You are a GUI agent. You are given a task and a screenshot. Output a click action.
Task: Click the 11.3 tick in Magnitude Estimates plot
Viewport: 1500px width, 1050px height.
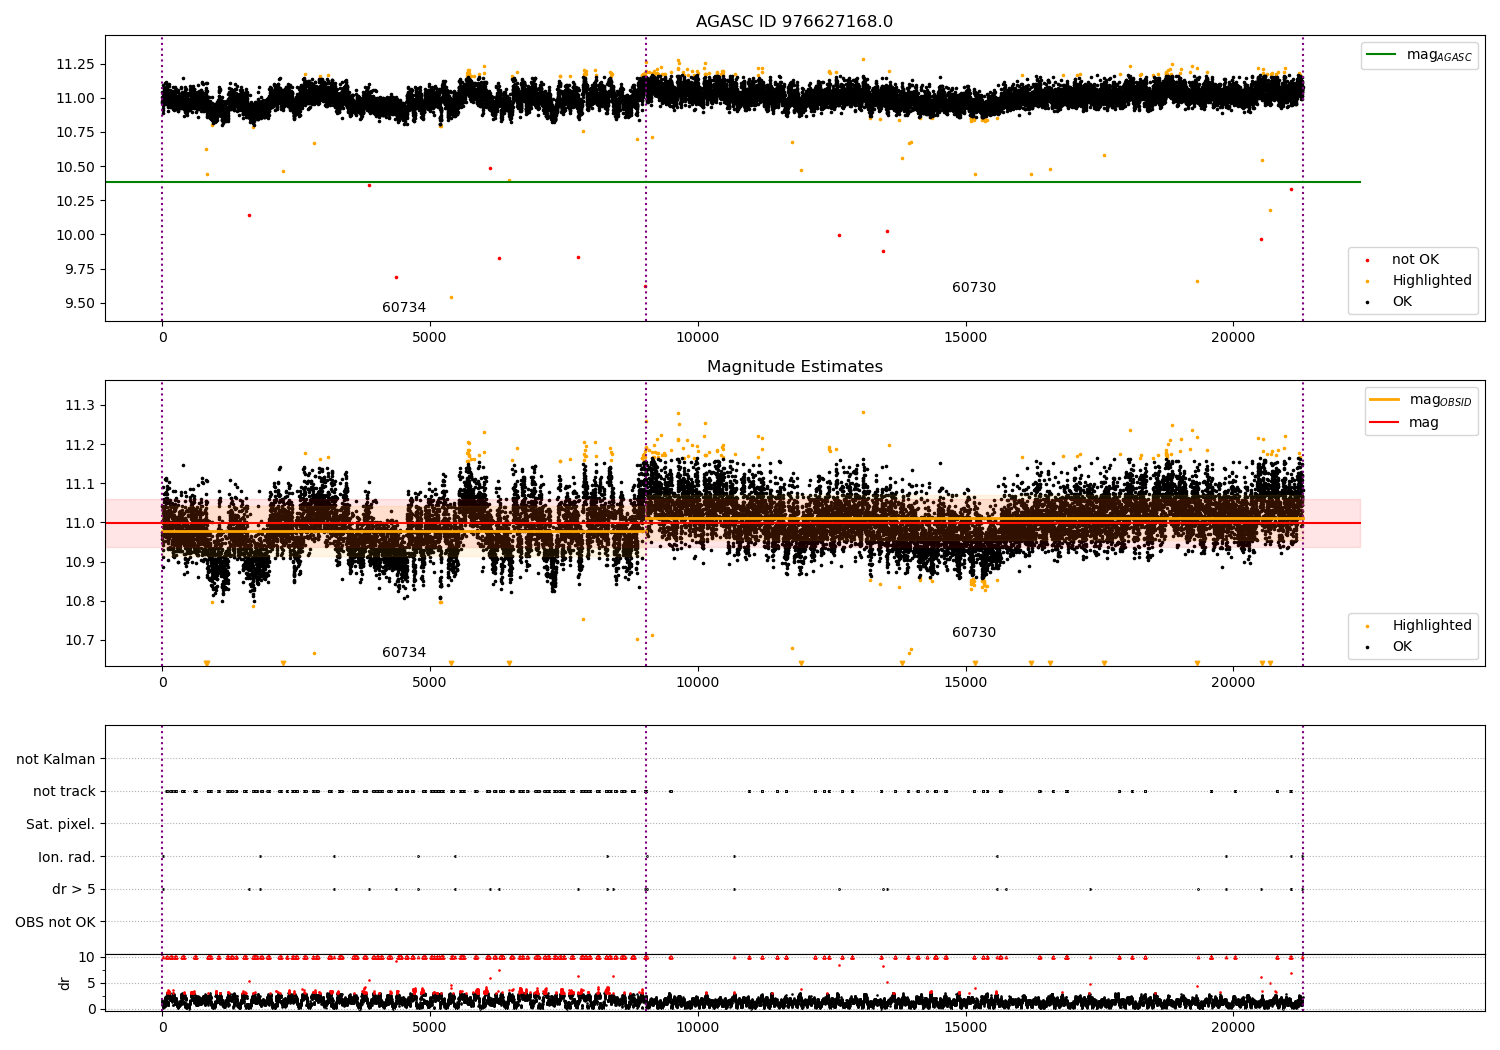(80, 406)
